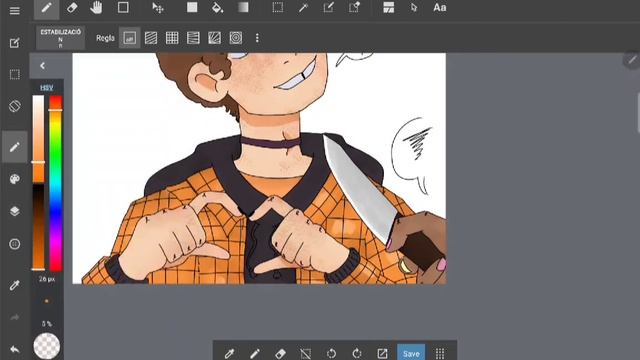
Task: Open the brush panel in left sidebar
Action: [x=15, y=147]
